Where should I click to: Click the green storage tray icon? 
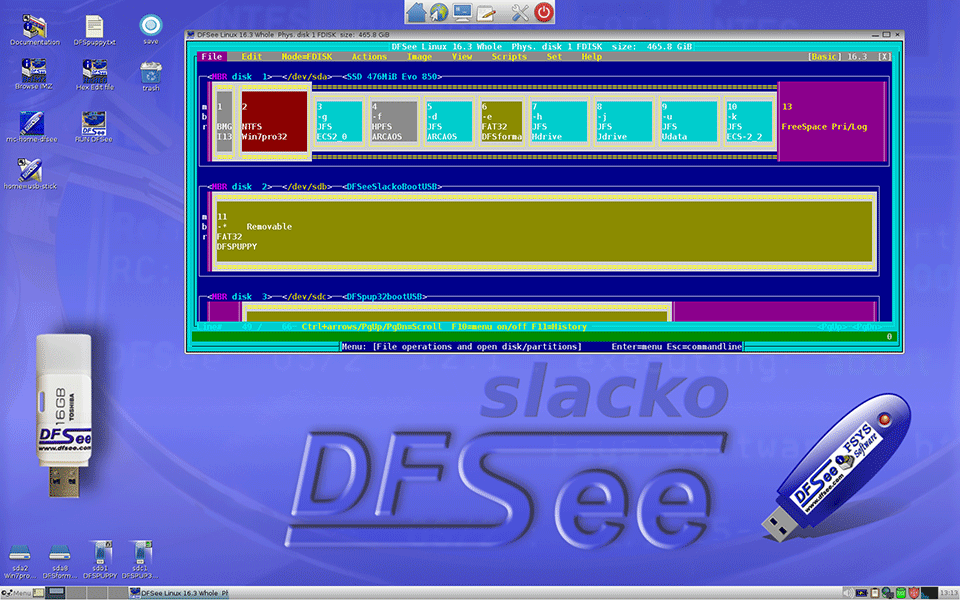(901, 593)
